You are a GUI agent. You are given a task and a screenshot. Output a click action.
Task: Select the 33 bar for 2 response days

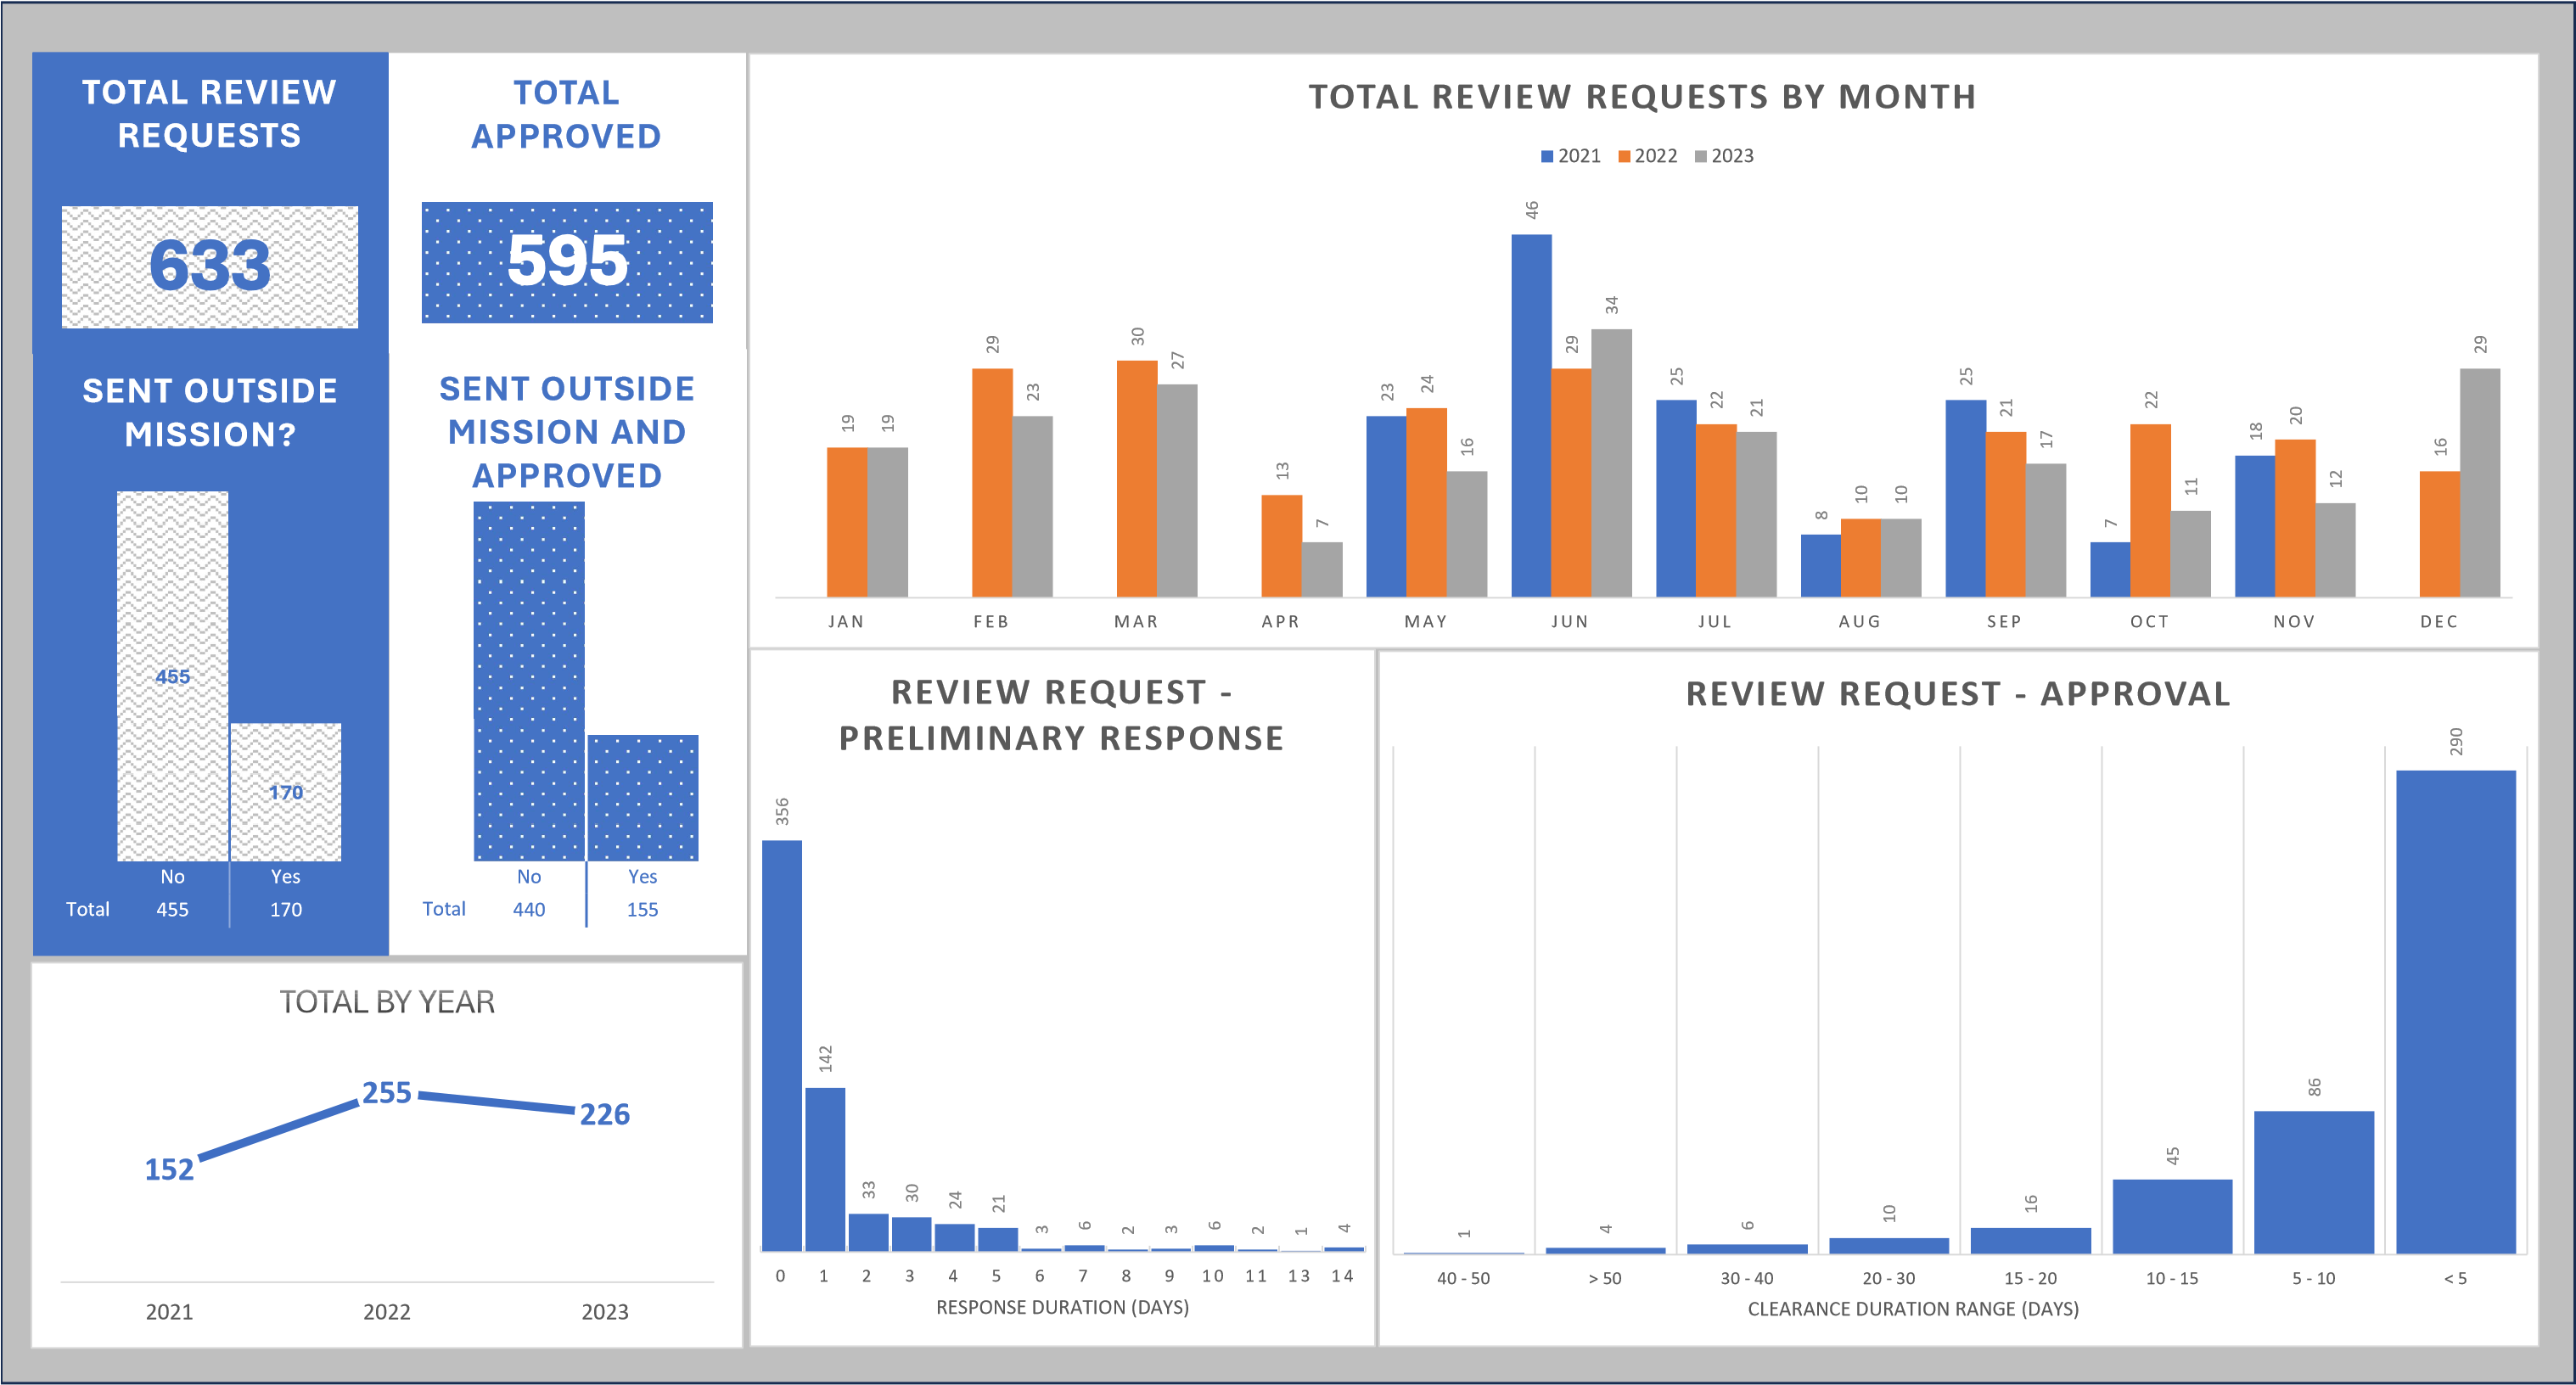(868, 1233)
